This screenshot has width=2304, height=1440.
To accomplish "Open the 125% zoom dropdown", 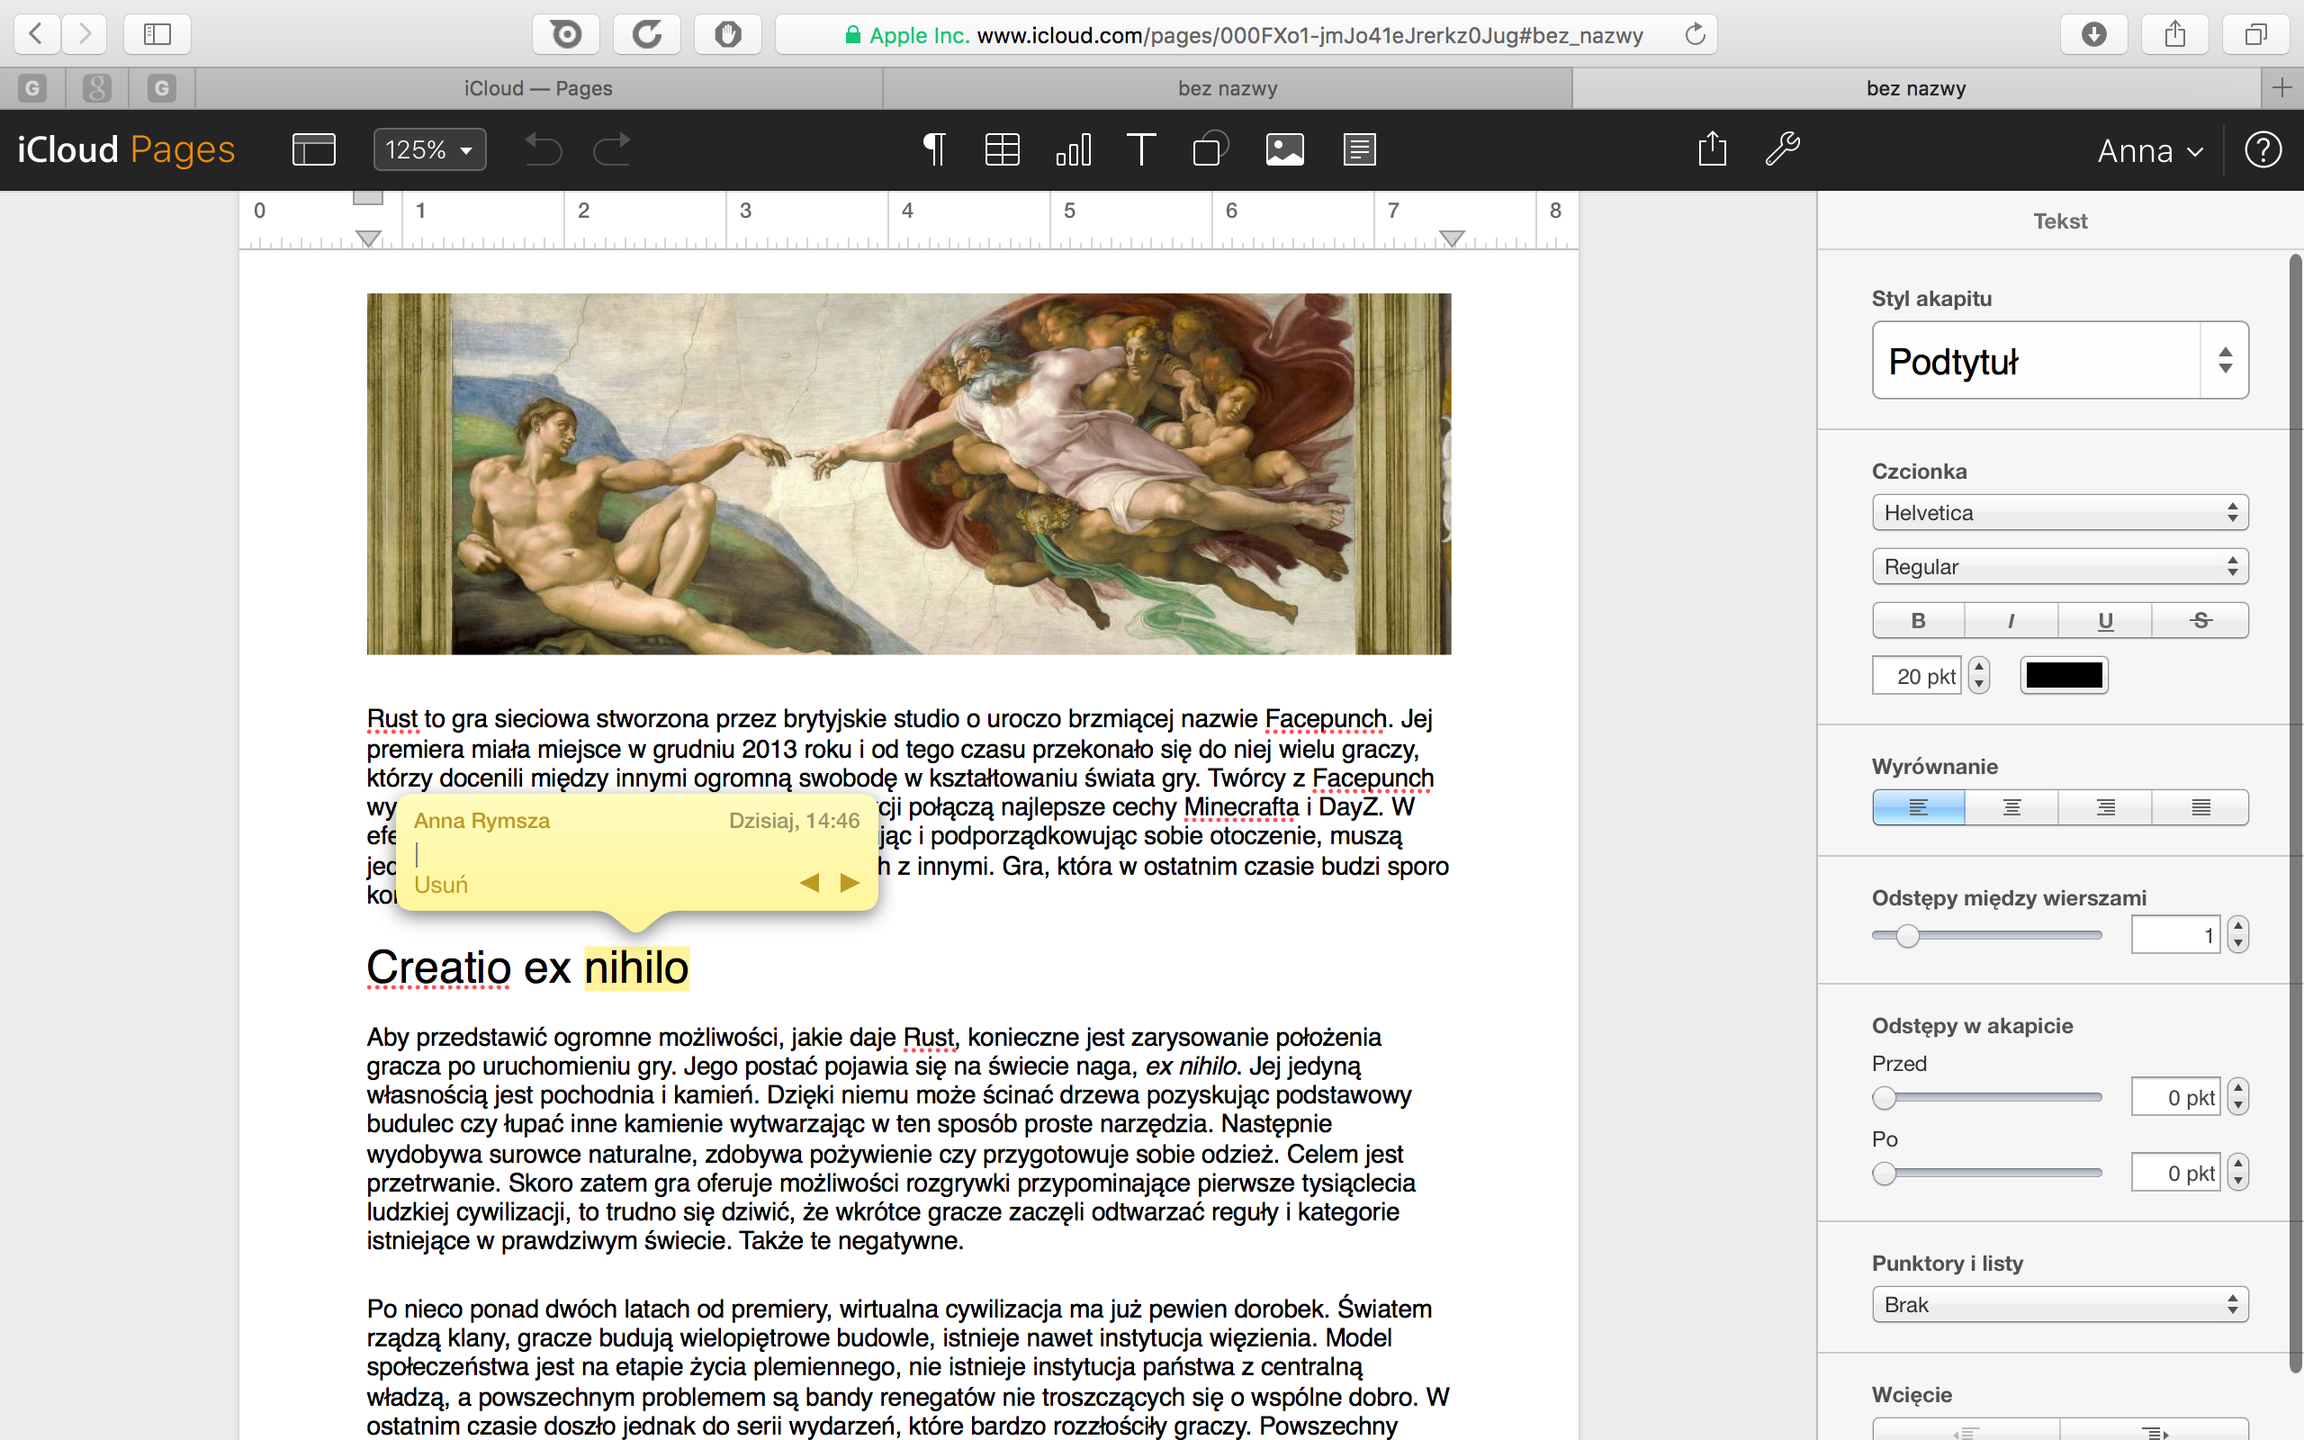I will (430, 150).
